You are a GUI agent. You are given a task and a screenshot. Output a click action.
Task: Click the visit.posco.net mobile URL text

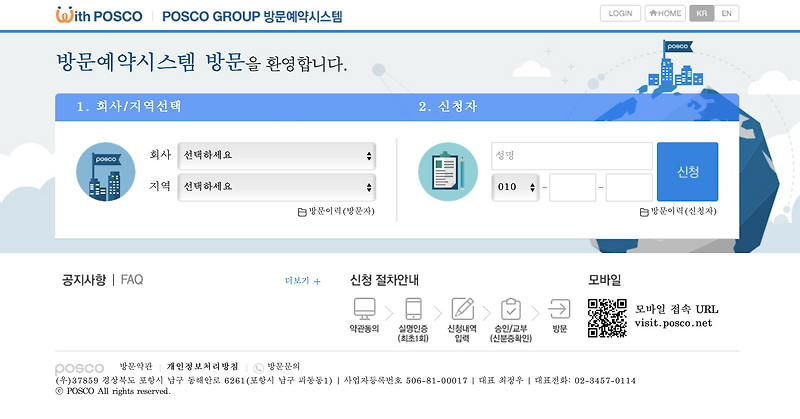pyautogui.click(x=673, y=323)
